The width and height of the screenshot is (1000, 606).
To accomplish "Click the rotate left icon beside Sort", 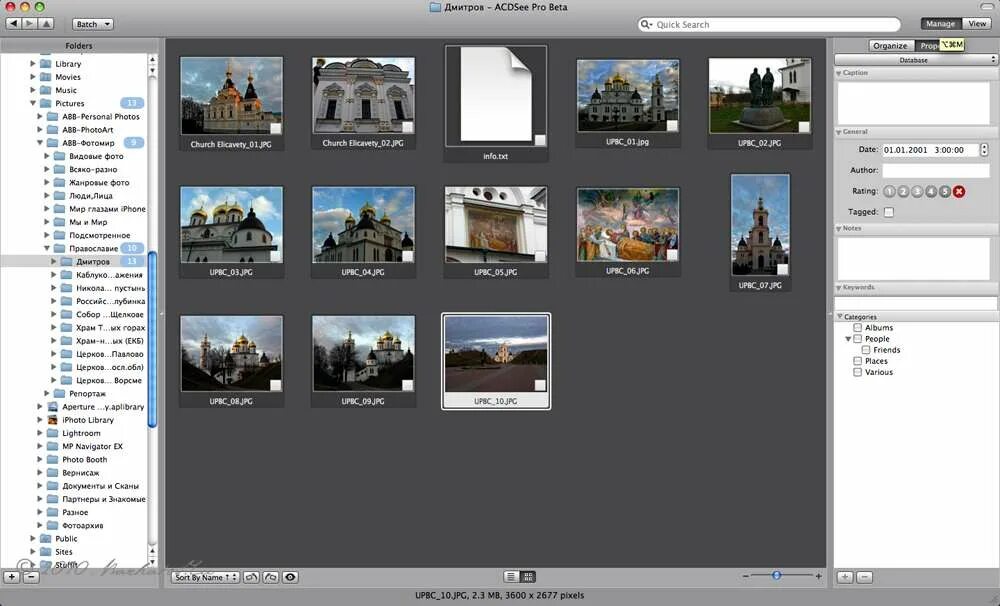I will click(x=252, y=577).
